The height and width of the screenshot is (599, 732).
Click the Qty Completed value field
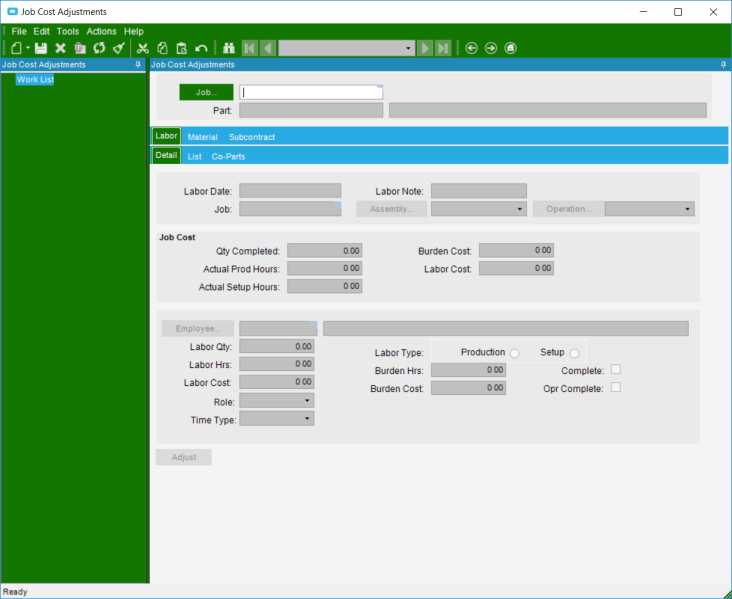324,251
